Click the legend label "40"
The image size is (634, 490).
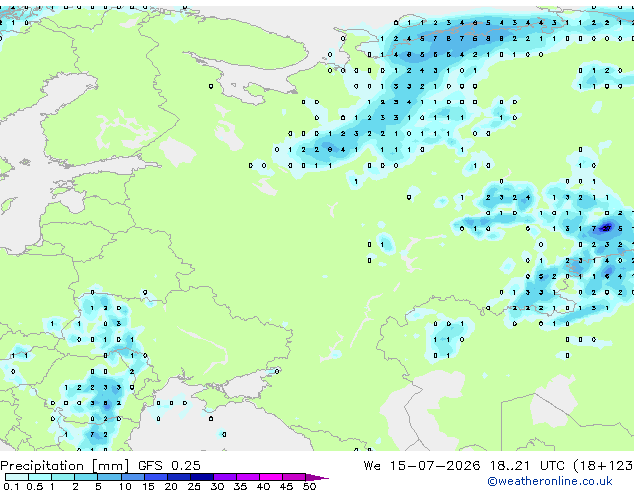[x=263, y=486]
